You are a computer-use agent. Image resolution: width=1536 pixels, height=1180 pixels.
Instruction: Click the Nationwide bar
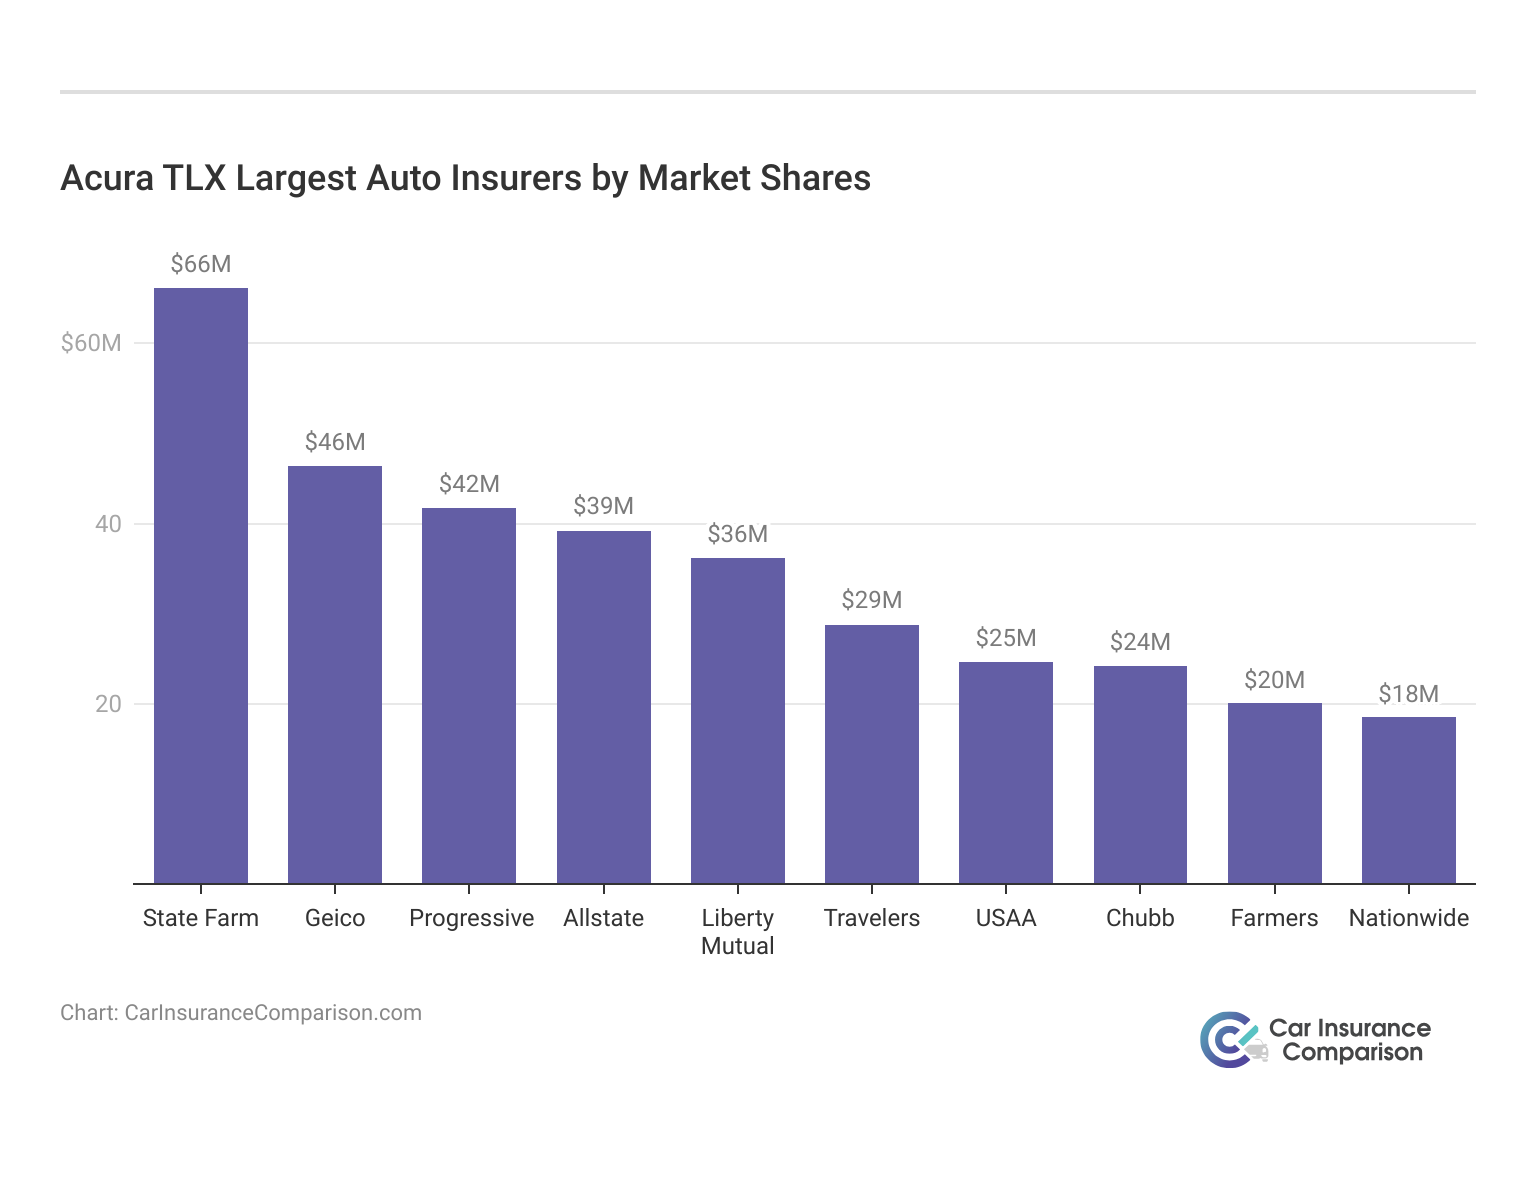point(1409,800)
